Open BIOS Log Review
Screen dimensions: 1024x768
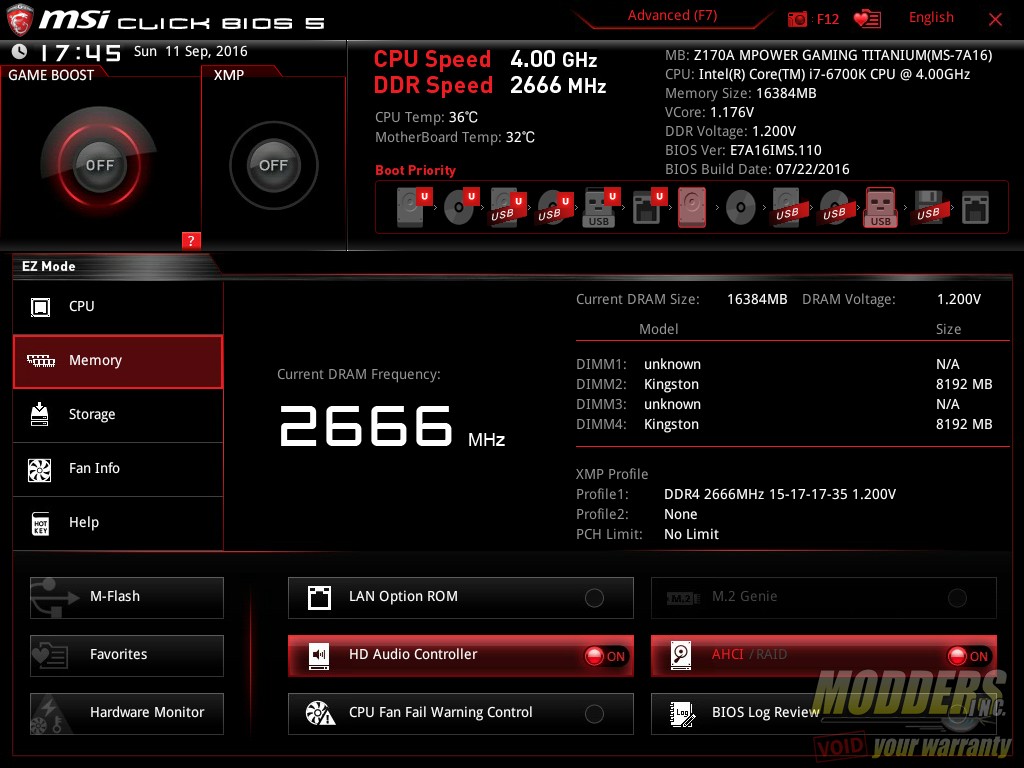(x=824, y=714)
